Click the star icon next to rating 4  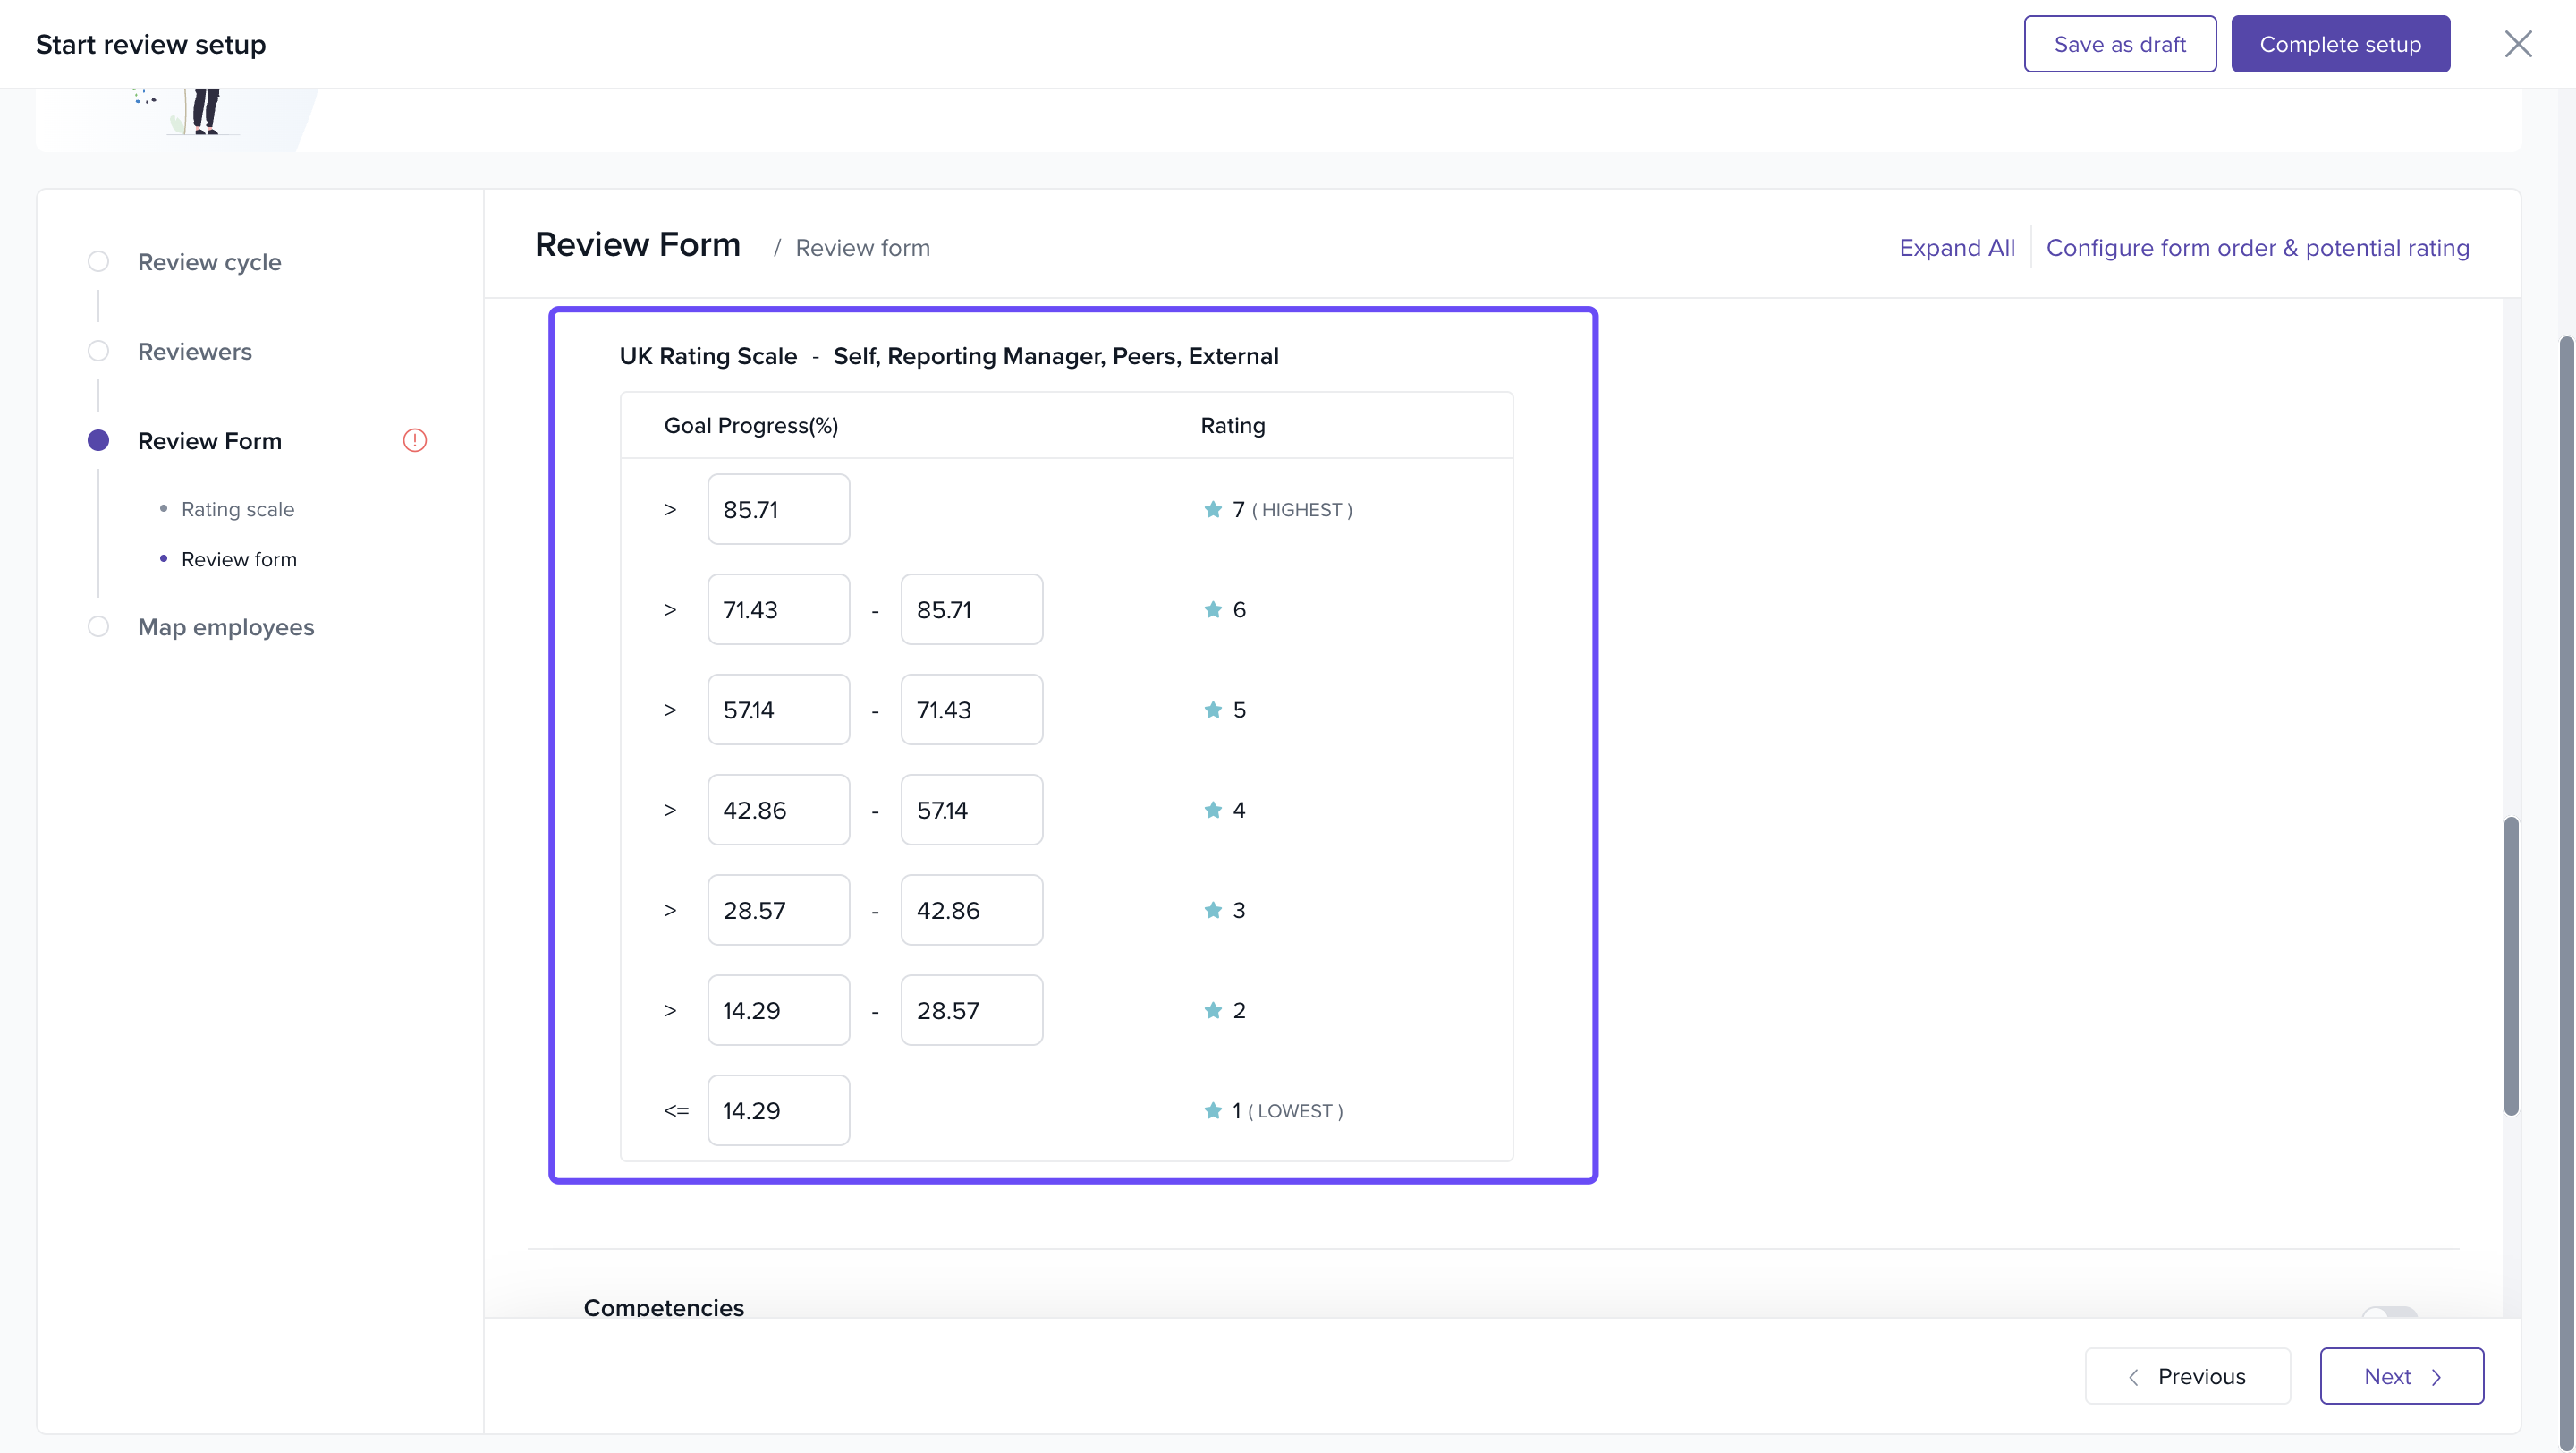pyautogui.click(x=1213, y=809)
